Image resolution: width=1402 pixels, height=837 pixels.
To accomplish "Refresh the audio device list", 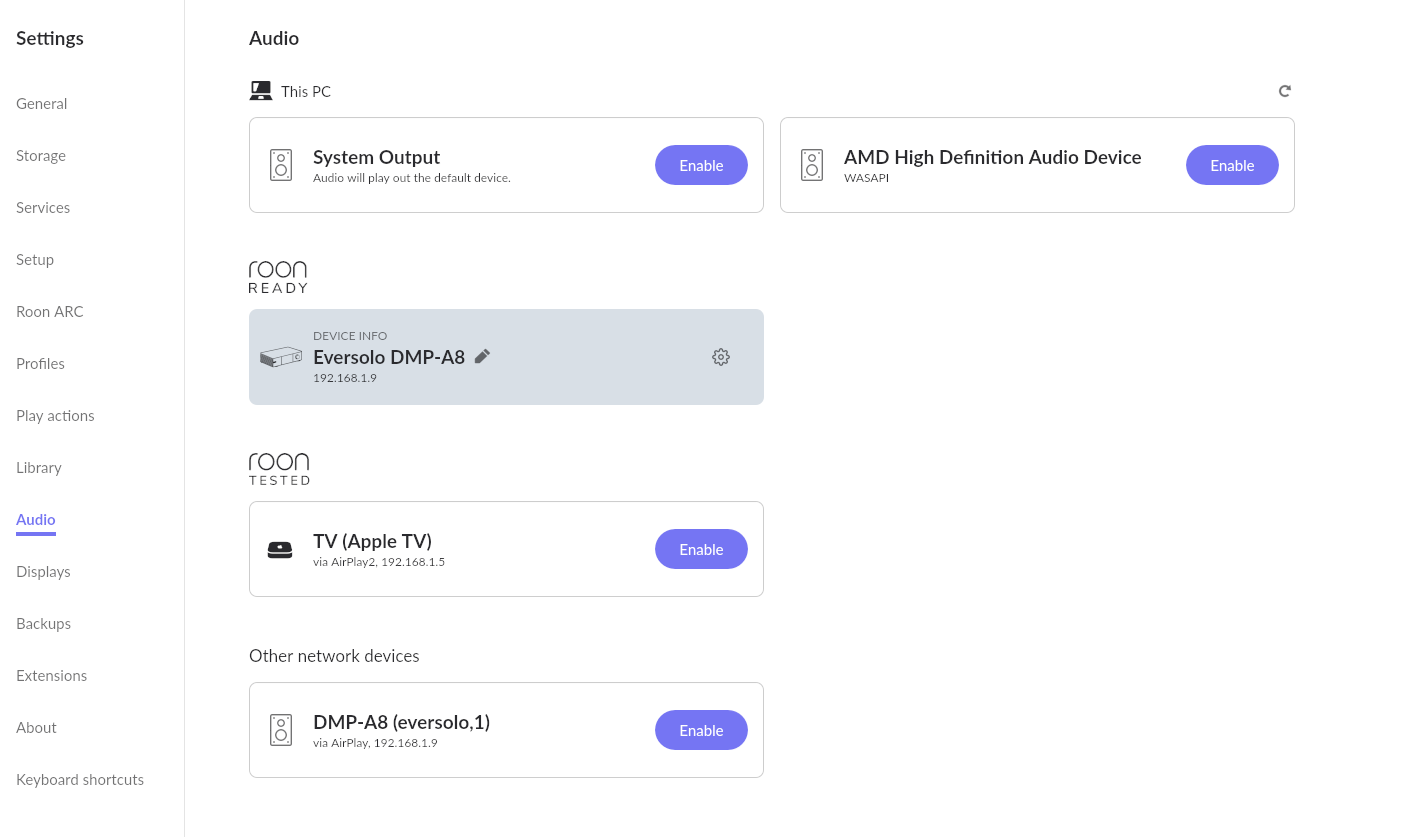I will 1285,91.
